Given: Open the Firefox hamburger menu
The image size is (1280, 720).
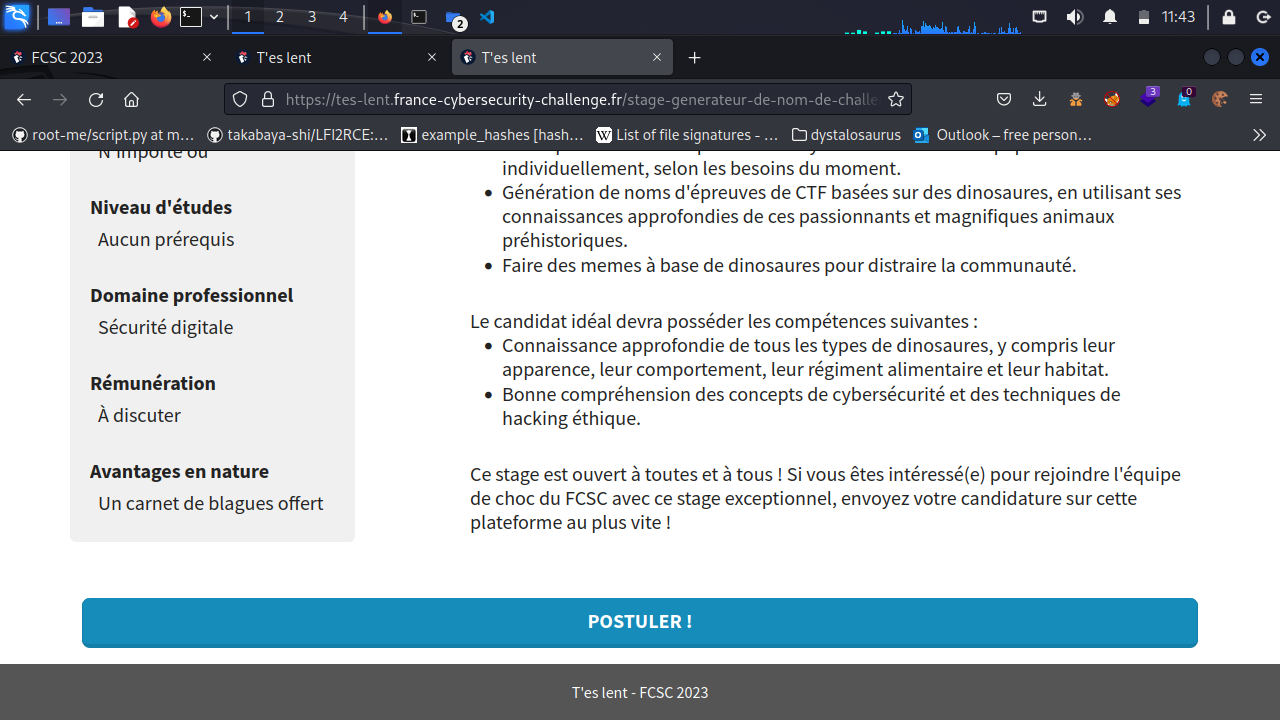Looking at the screenshot, I should pyautogui.click(x=1257, y=99).
